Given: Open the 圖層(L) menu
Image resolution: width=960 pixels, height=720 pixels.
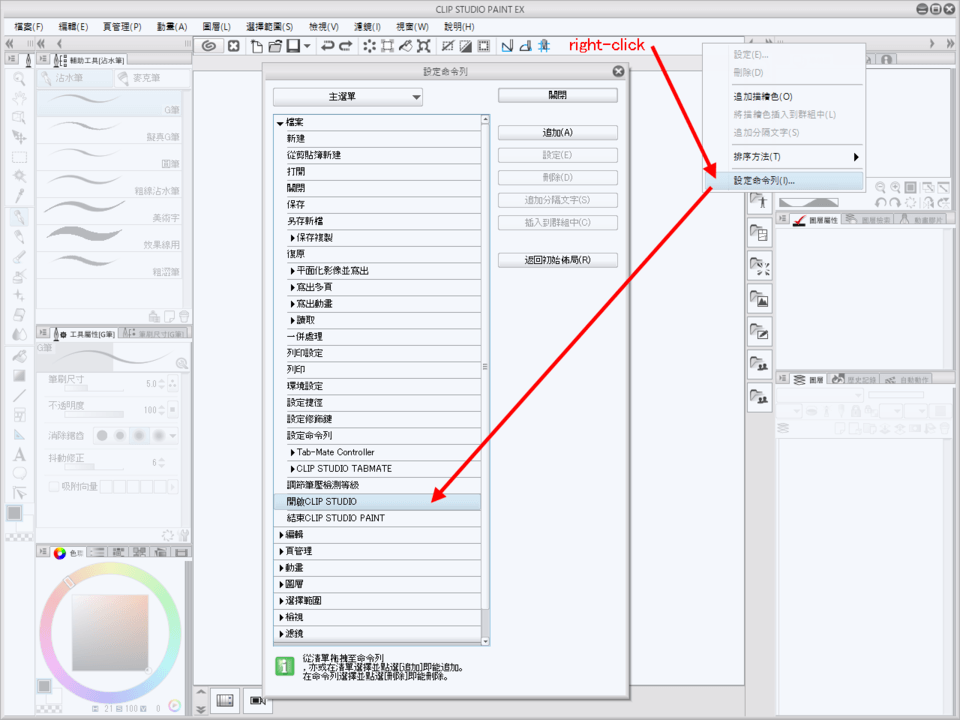Looking at the screenshot, I should coord(216,26).
